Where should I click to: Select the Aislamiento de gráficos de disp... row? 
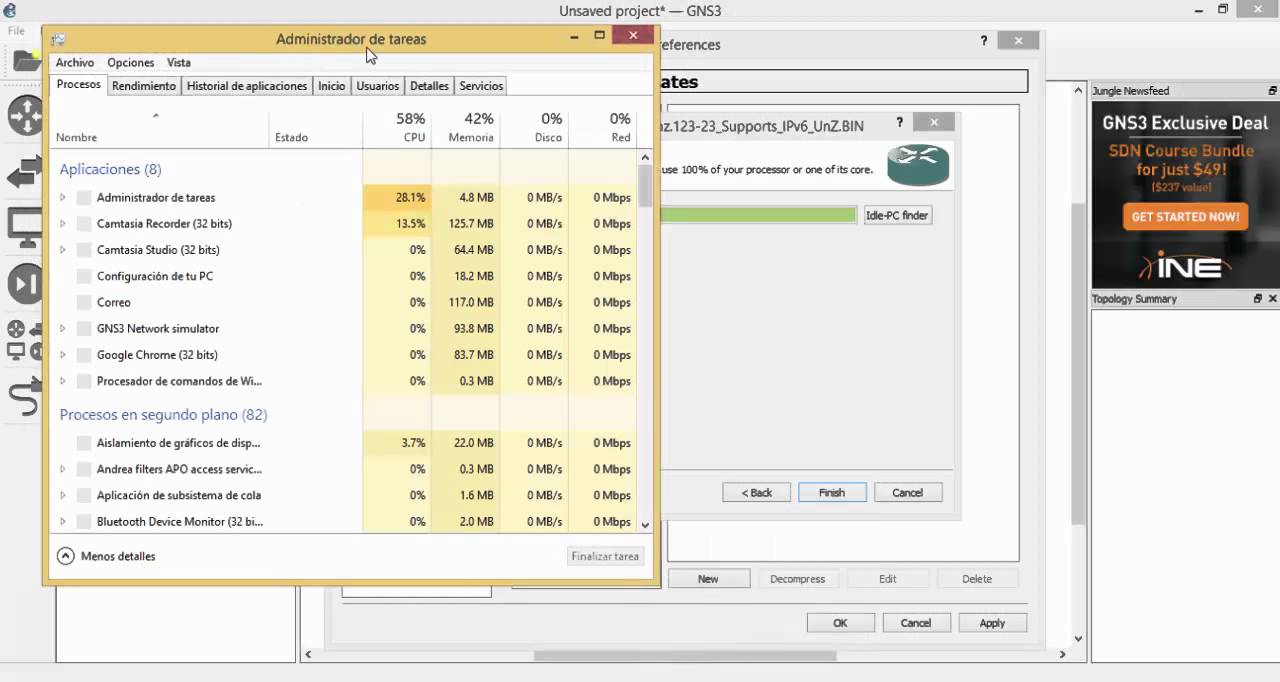click(343, 443)
